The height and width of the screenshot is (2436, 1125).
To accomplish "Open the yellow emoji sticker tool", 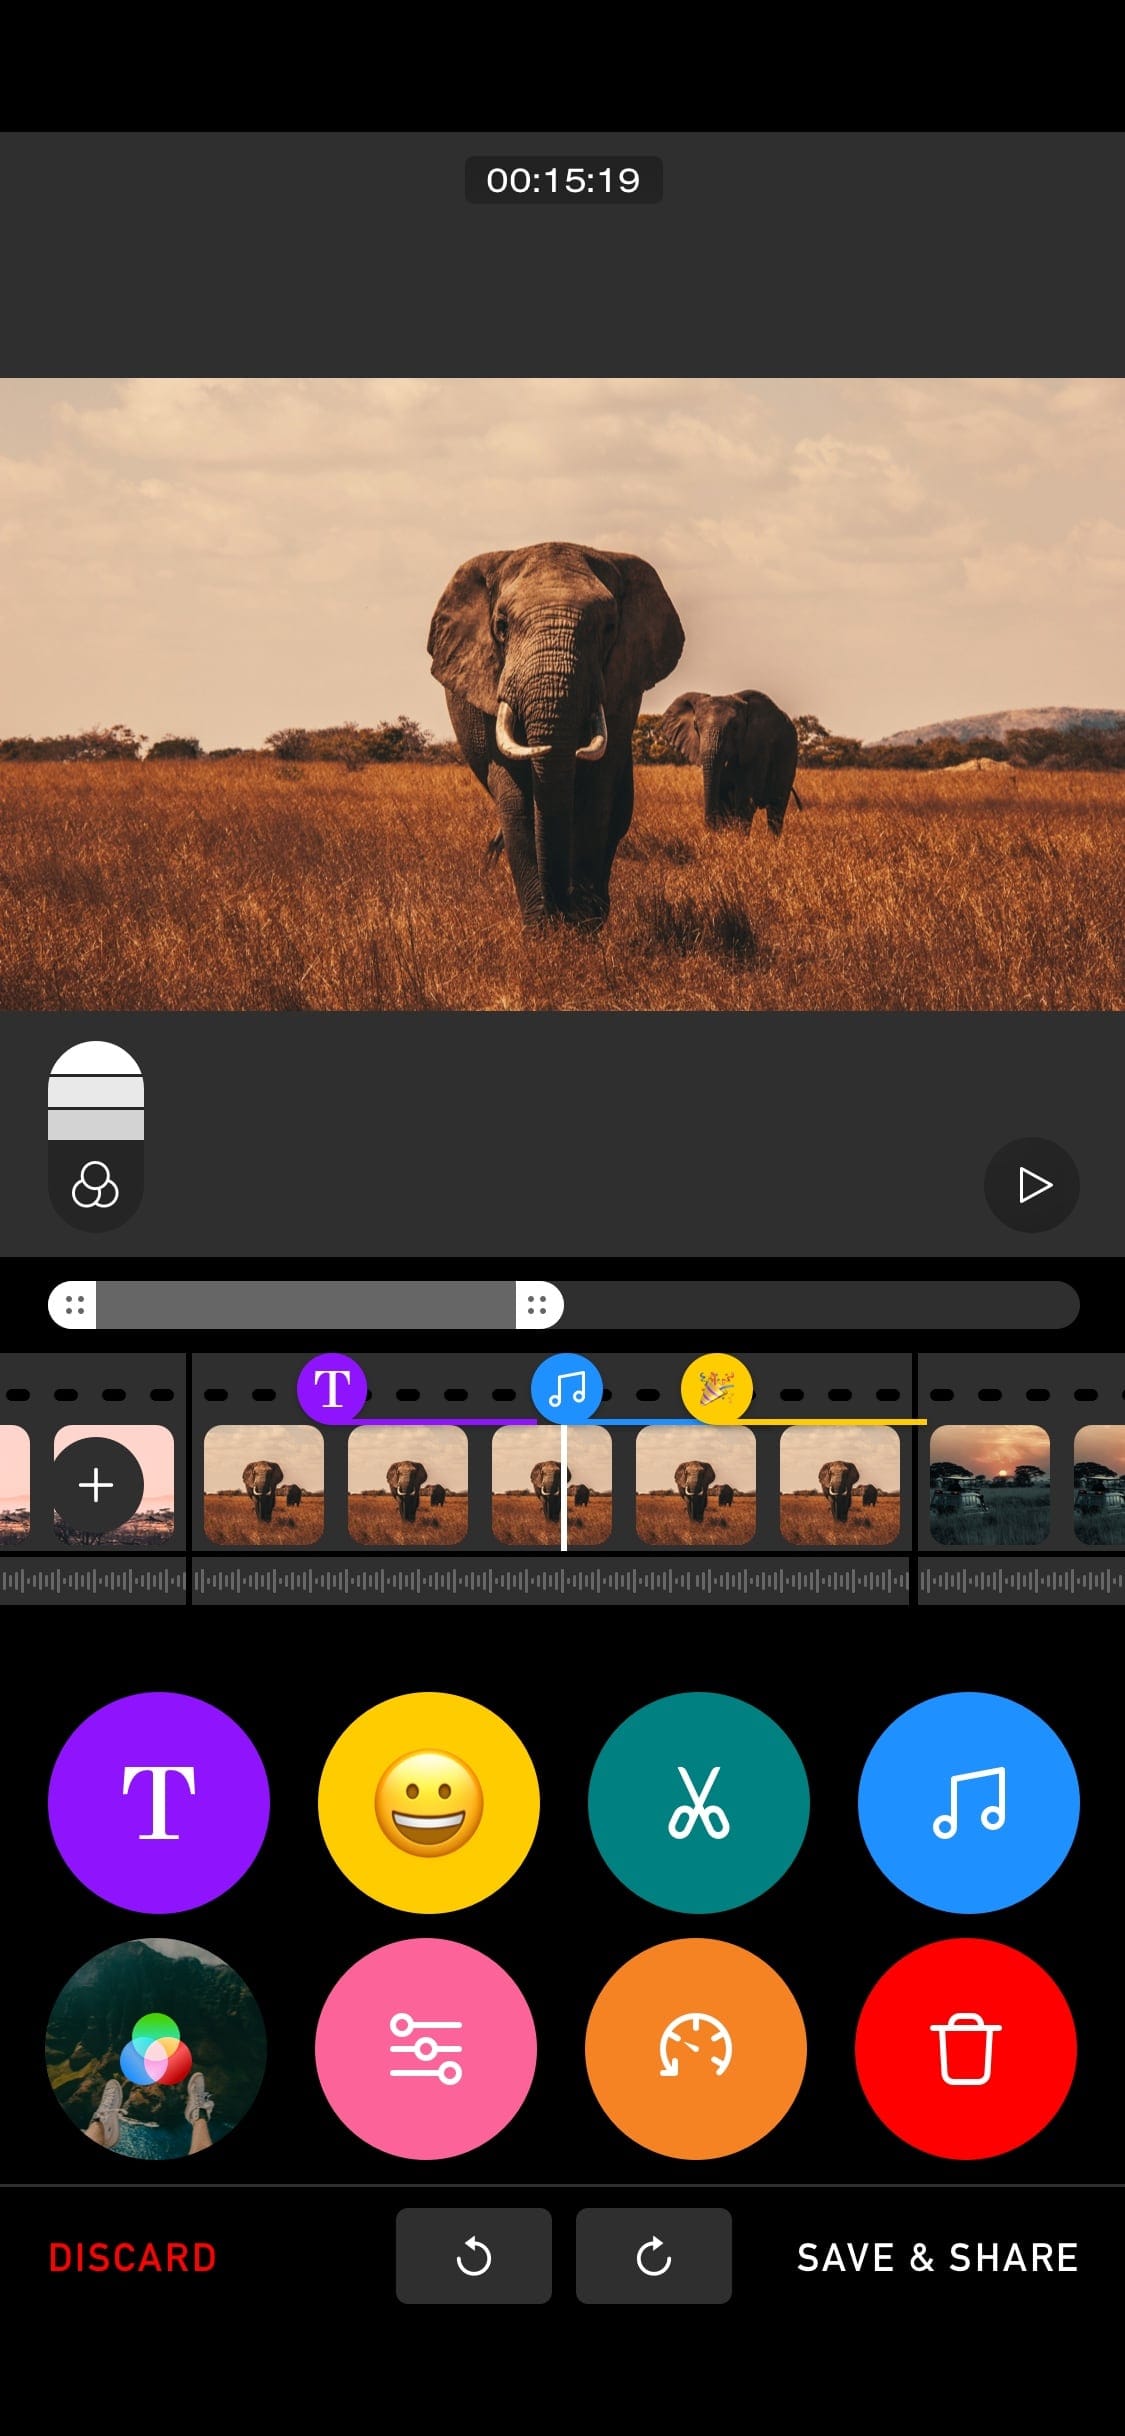I will point(429,1802).
